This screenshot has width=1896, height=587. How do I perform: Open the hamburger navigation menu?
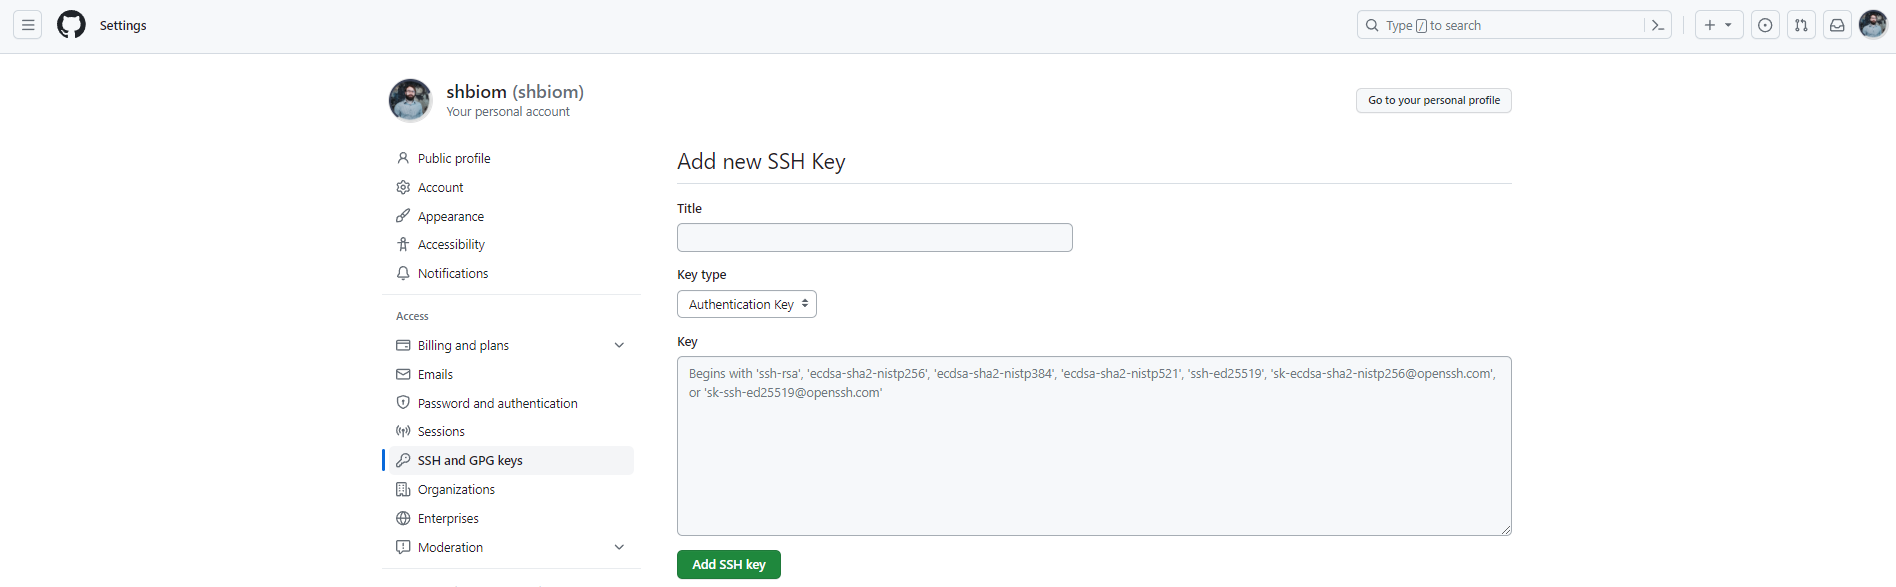(x=28, y=25)
